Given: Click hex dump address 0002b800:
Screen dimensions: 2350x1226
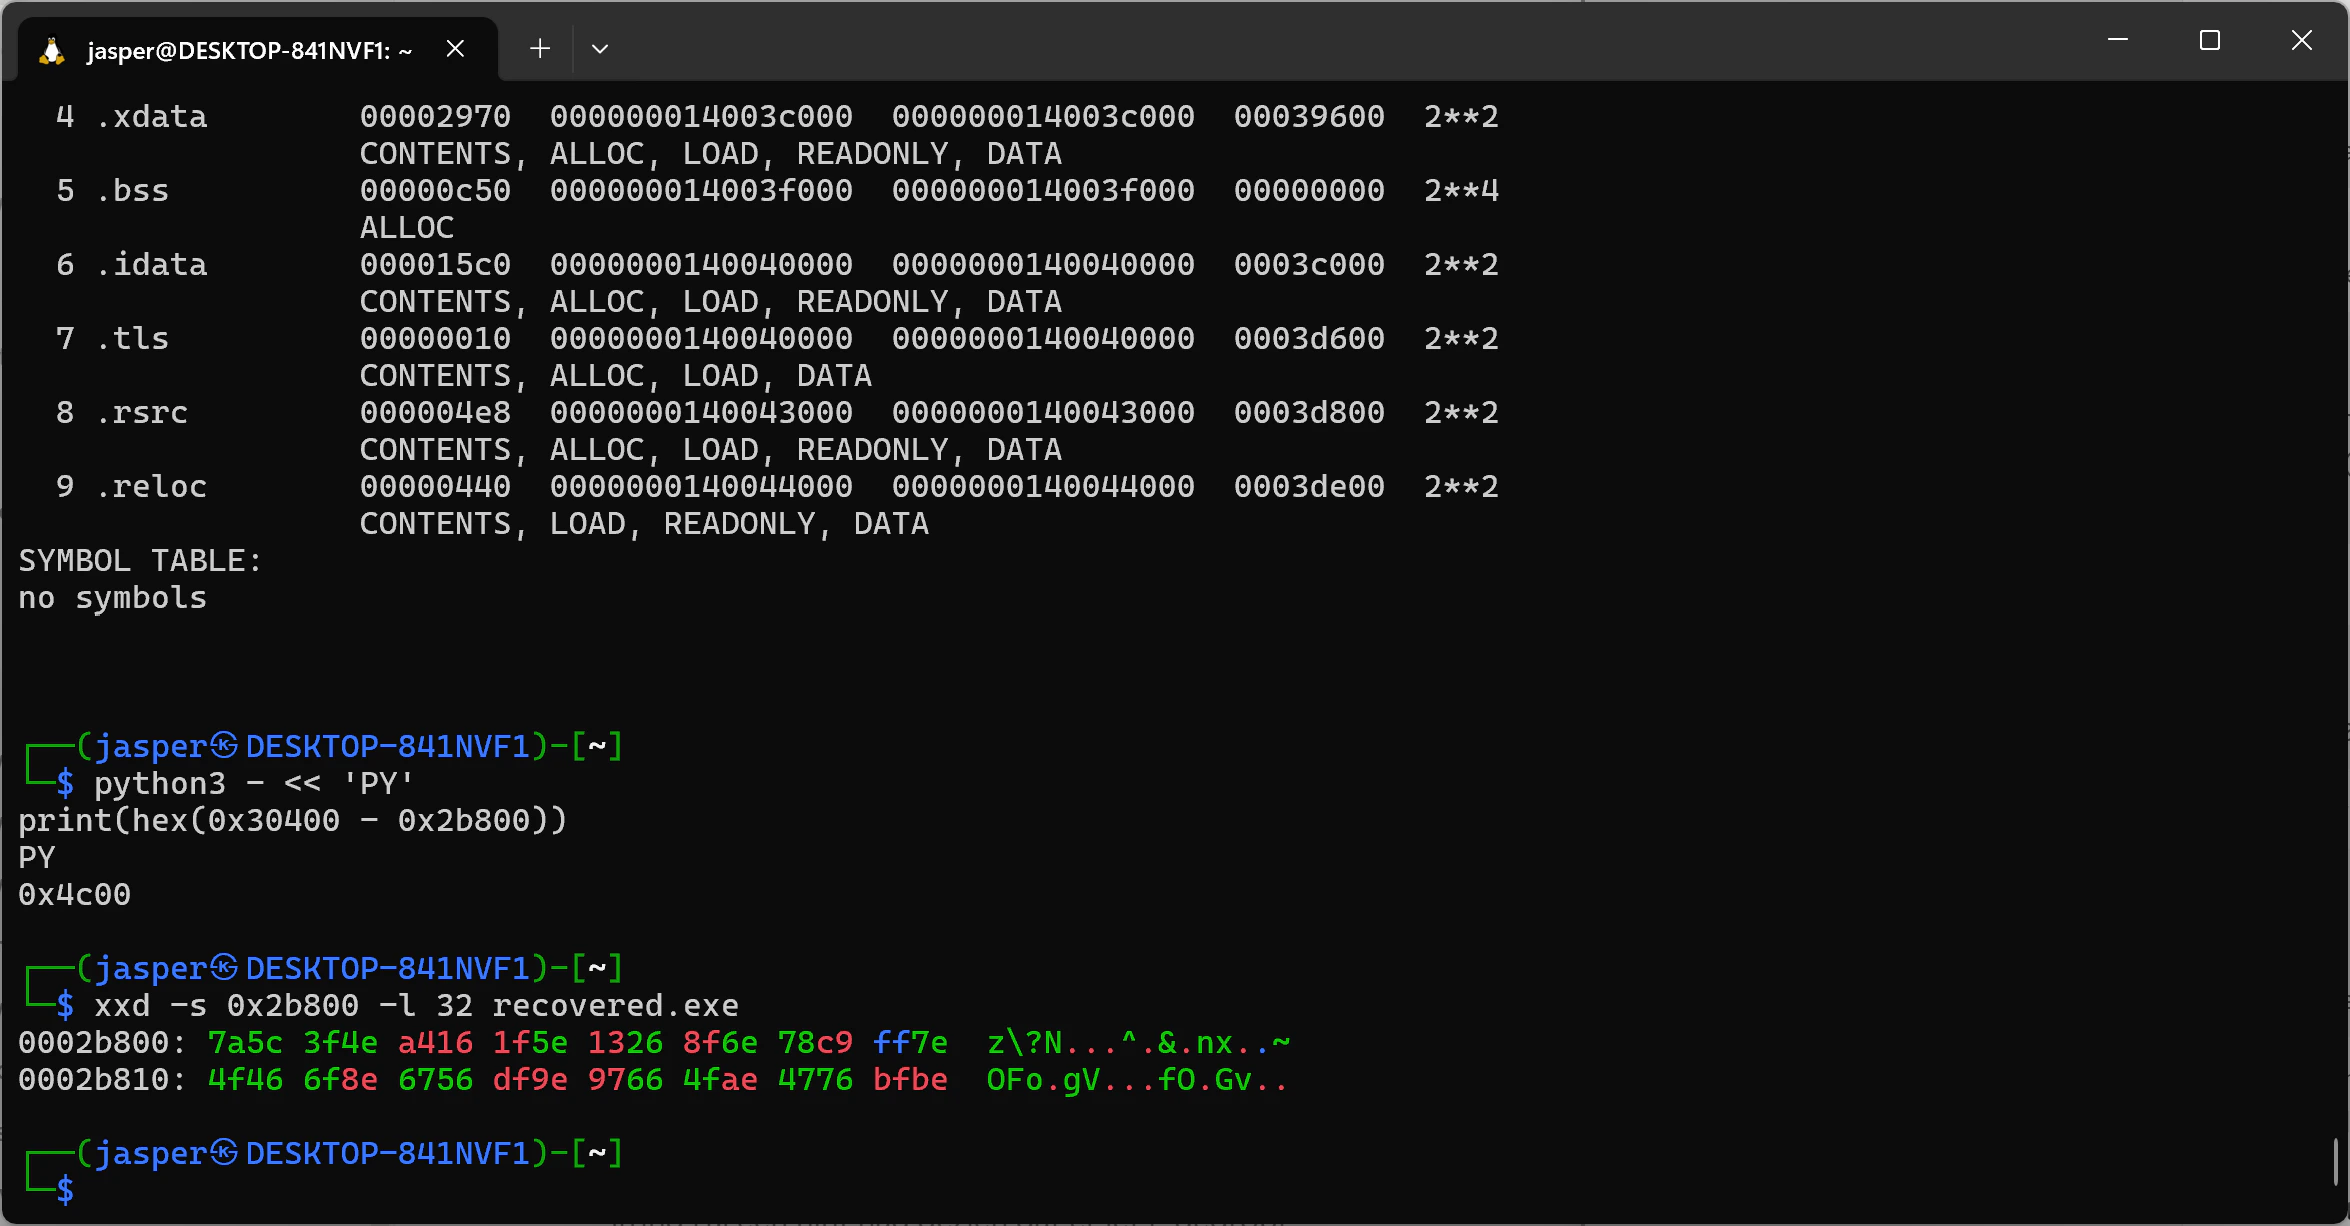Looking at the screenshot, I should pyautogui.click(x=102, y=1043).
